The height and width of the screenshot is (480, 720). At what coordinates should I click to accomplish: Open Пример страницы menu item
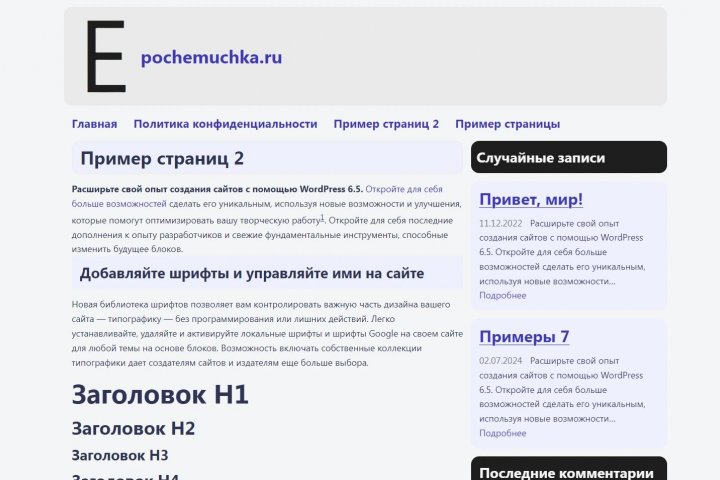point(507,124)
